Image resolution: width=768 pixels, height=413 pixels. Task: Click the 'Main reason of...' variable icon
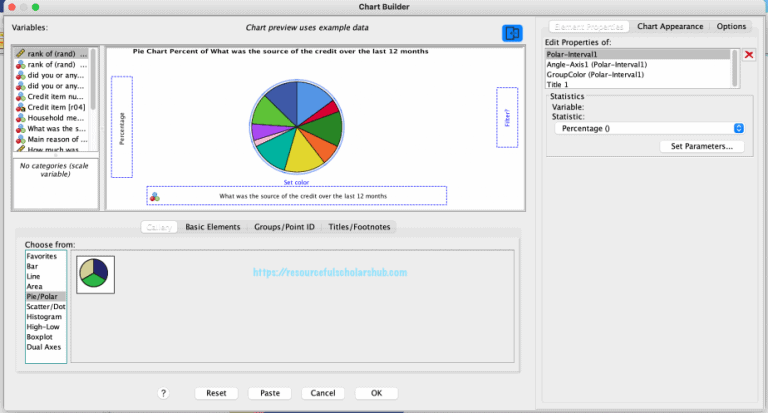coord(20,141)
